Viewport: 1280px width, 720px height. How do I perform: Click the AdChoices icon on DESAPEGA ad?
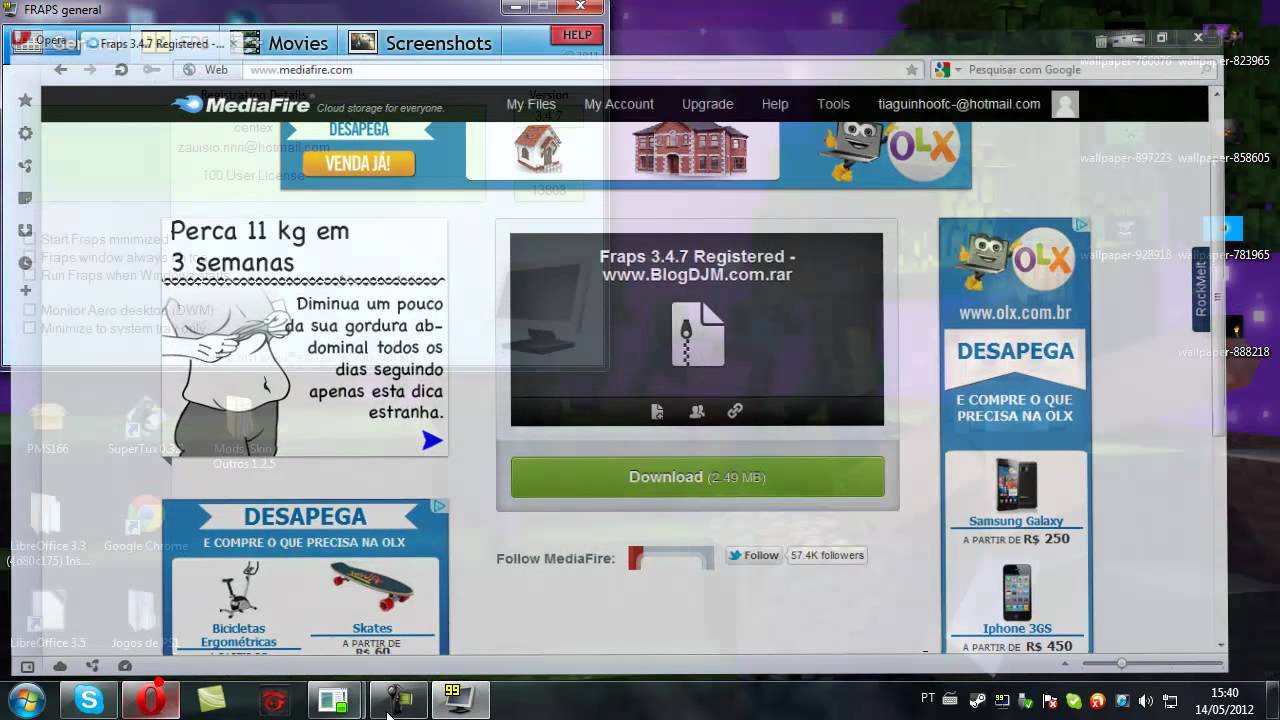[438, 506]
